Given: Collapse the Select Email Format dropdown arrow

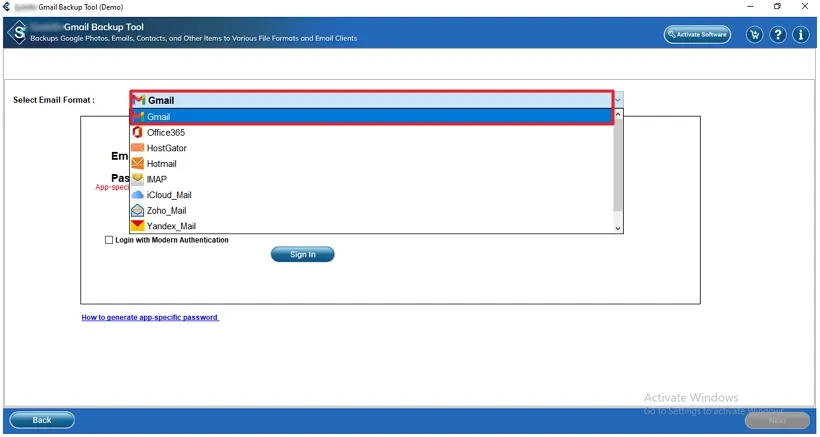Looking at the screenshot, I should pyautogui.click(x=618, y=100).
